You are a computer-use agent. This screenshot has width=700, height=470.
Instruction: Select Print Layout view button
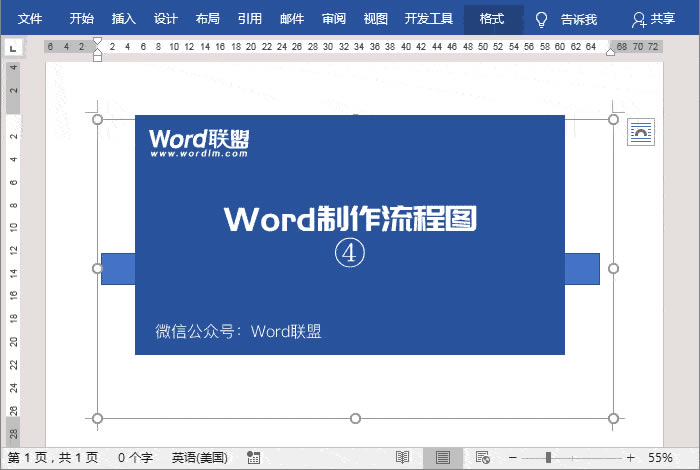pos(442,457)
